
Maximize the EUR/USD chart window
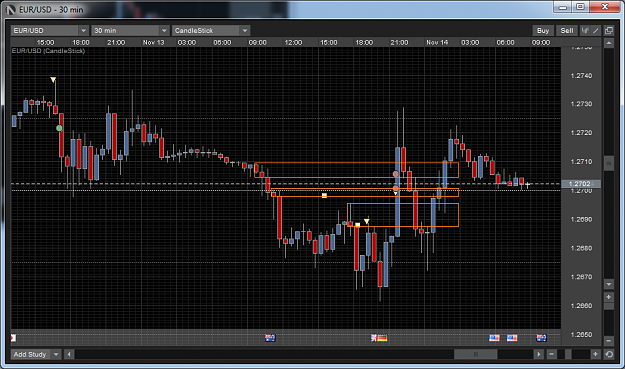580,7
